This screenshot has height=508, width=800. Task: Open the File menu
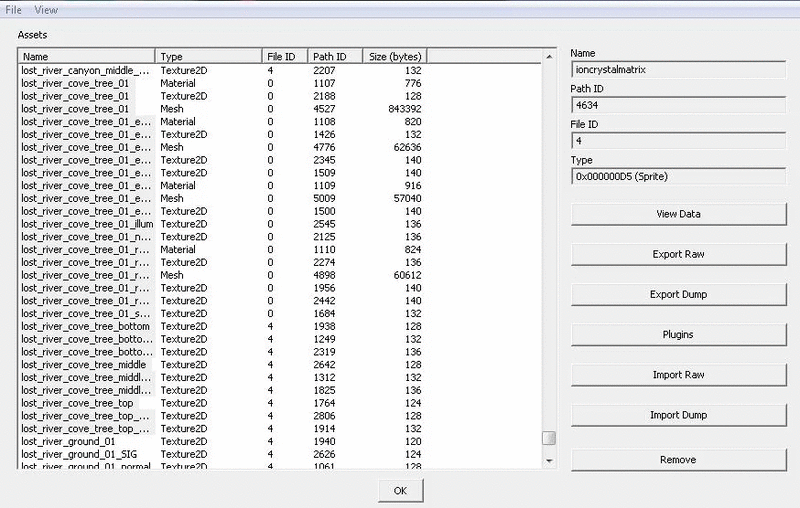tap(13, 10)
